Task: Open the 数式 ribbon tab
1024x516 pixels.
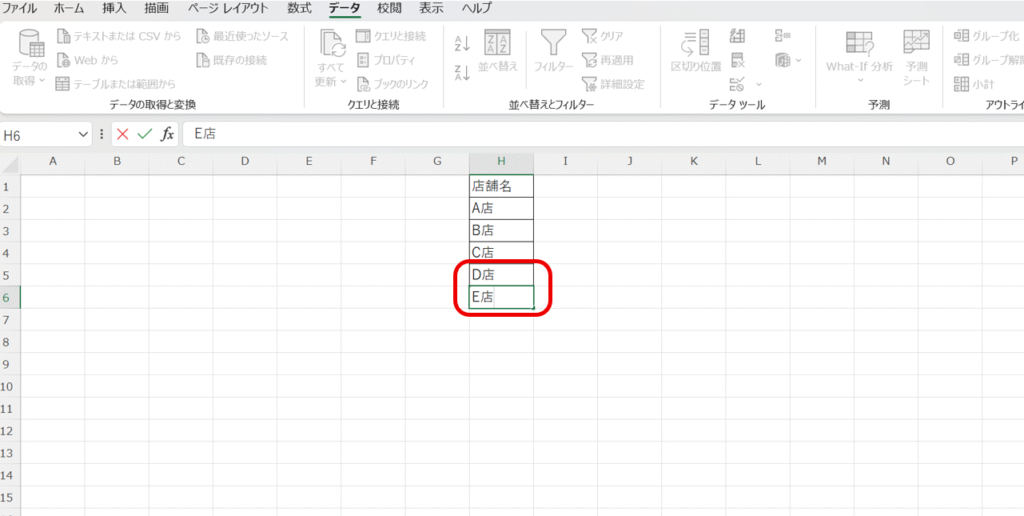Action: point(299,8)
